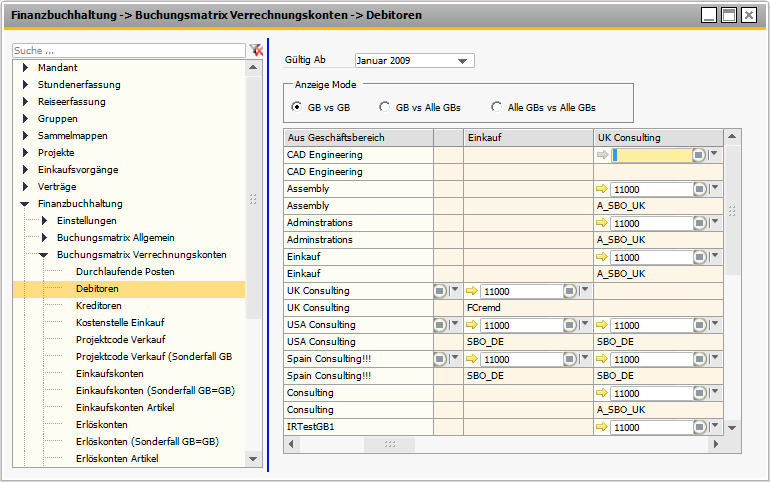This screenshot has width=770, height=482.
Task: Click the round chooser icon in Adminstrations row
Action: [699, 223]
